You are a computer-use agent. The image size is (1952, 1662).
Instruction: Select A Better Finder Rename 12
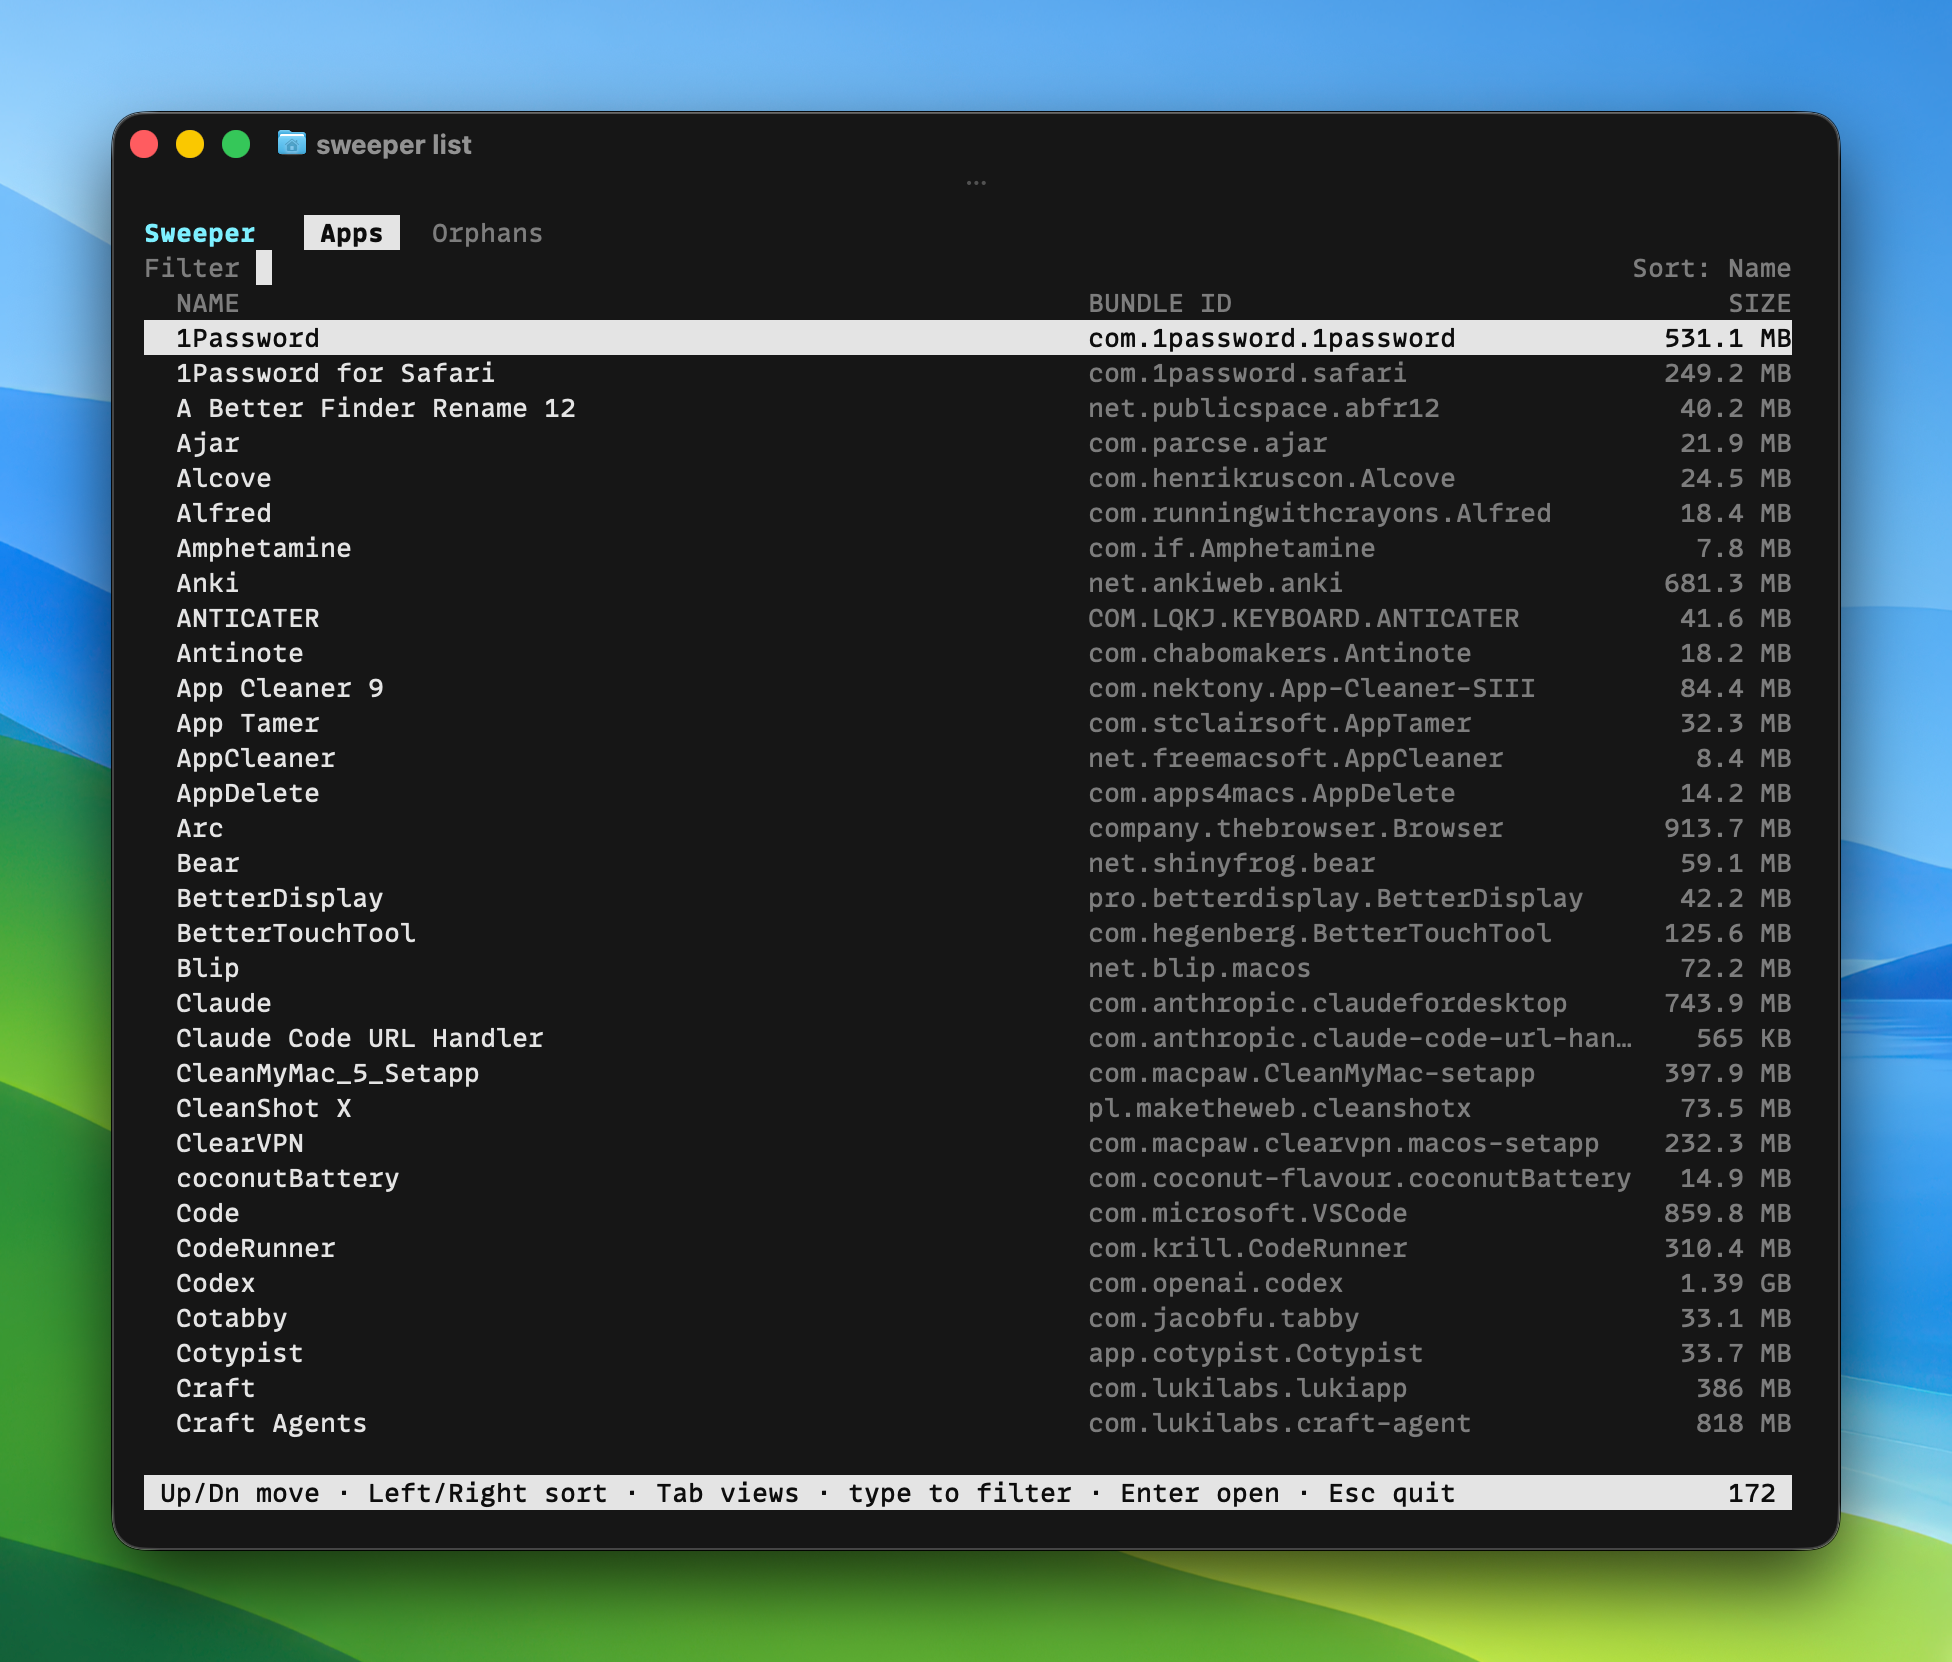point(967,408)
